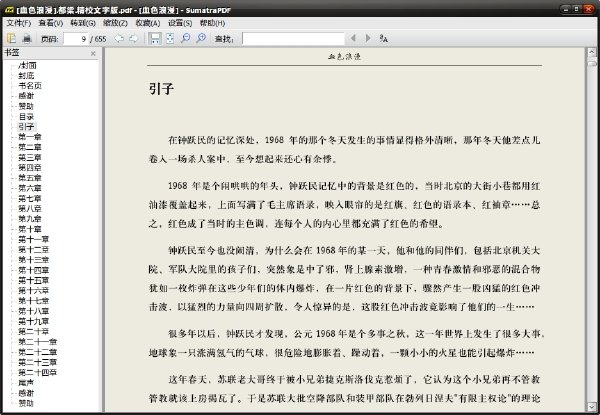Open the 帮助(H) menu
Screen dimensions: 600x415
pyautogui.click(x=212, y=23)
